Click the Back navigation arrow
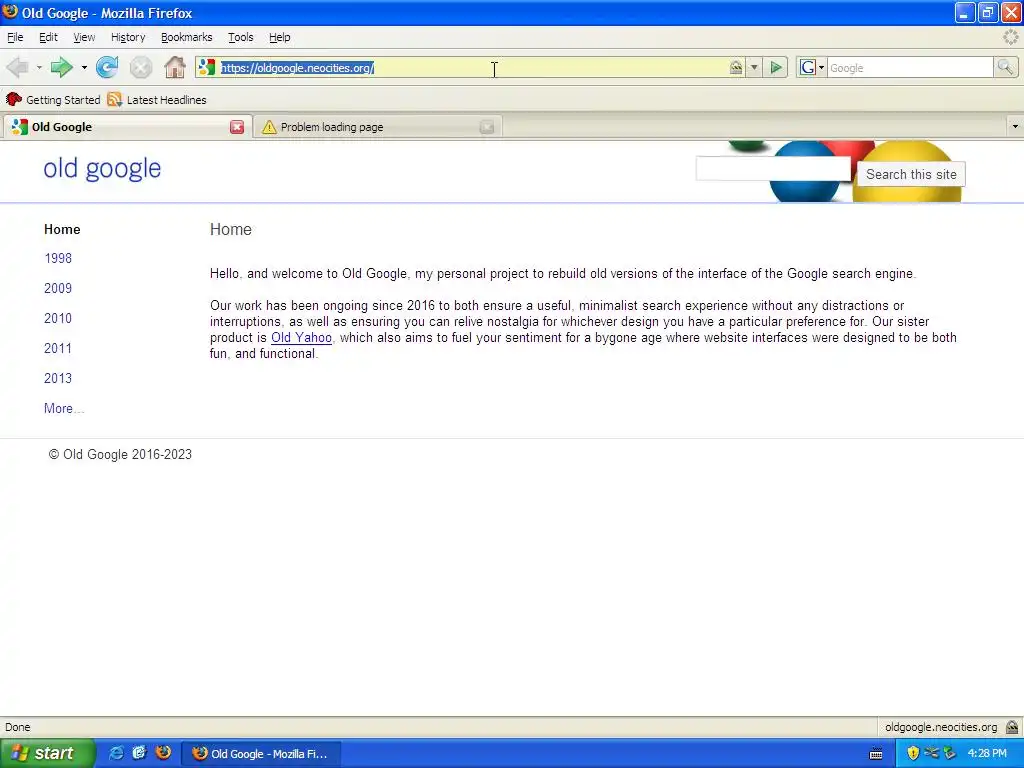Viewport: 1024px width, 768px height. pyautogui.click(x=18, y=67)
